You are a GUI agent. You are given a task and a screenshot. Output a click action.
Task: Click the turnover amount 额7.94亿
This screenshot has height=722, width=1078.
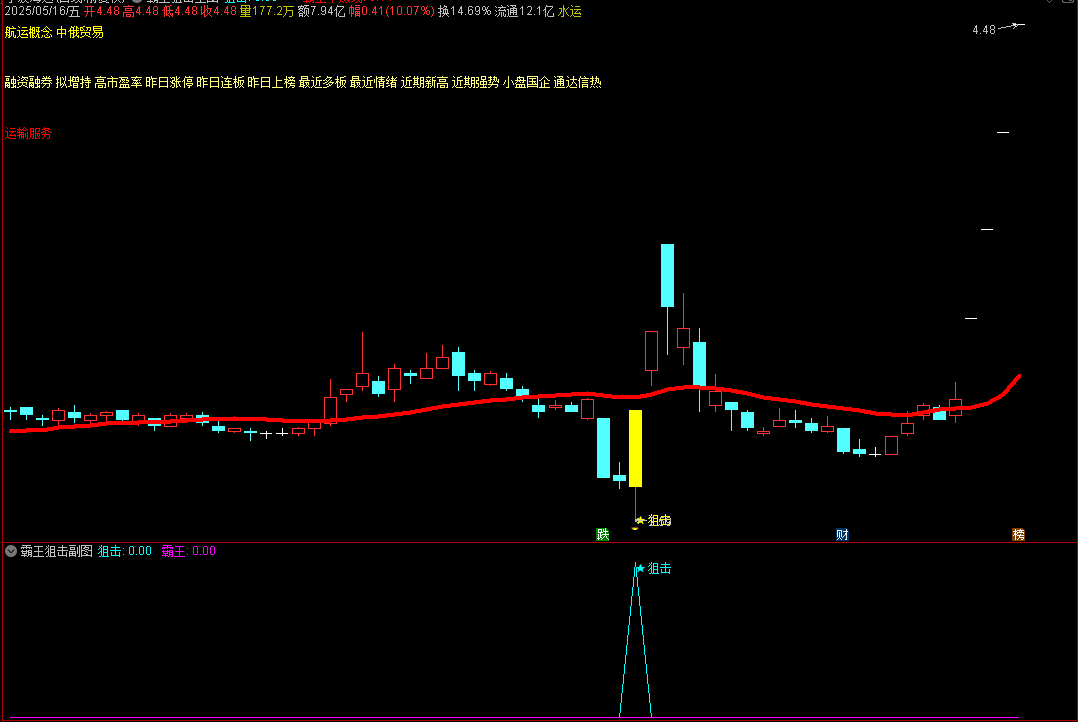(322, 11)
